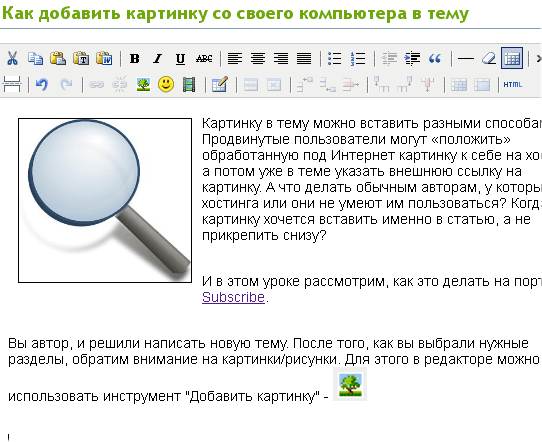
Task: Click the Paste clipboard icon
Action: tap(58, 58)
